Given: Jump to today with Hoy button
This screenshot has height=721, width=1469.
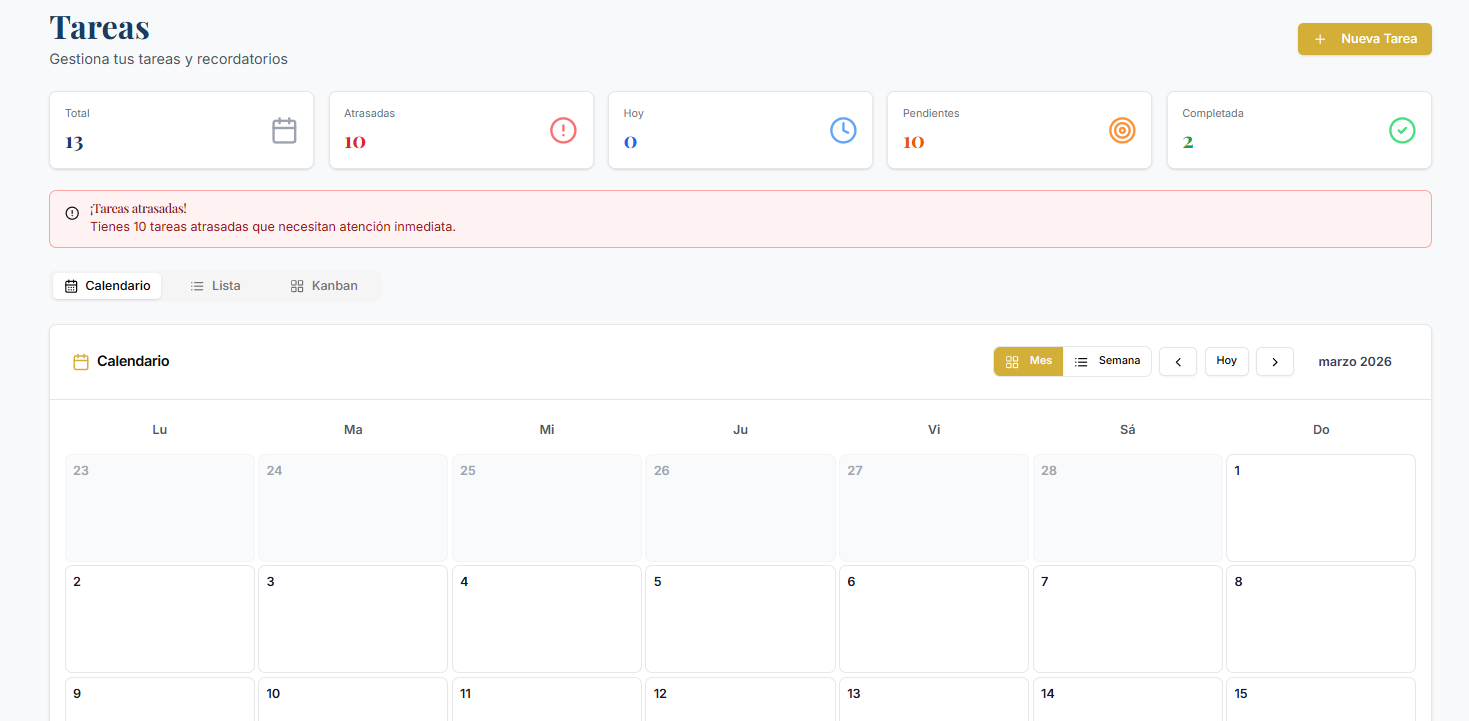Looking at the screenshot, I should (x=1227, y=361).
